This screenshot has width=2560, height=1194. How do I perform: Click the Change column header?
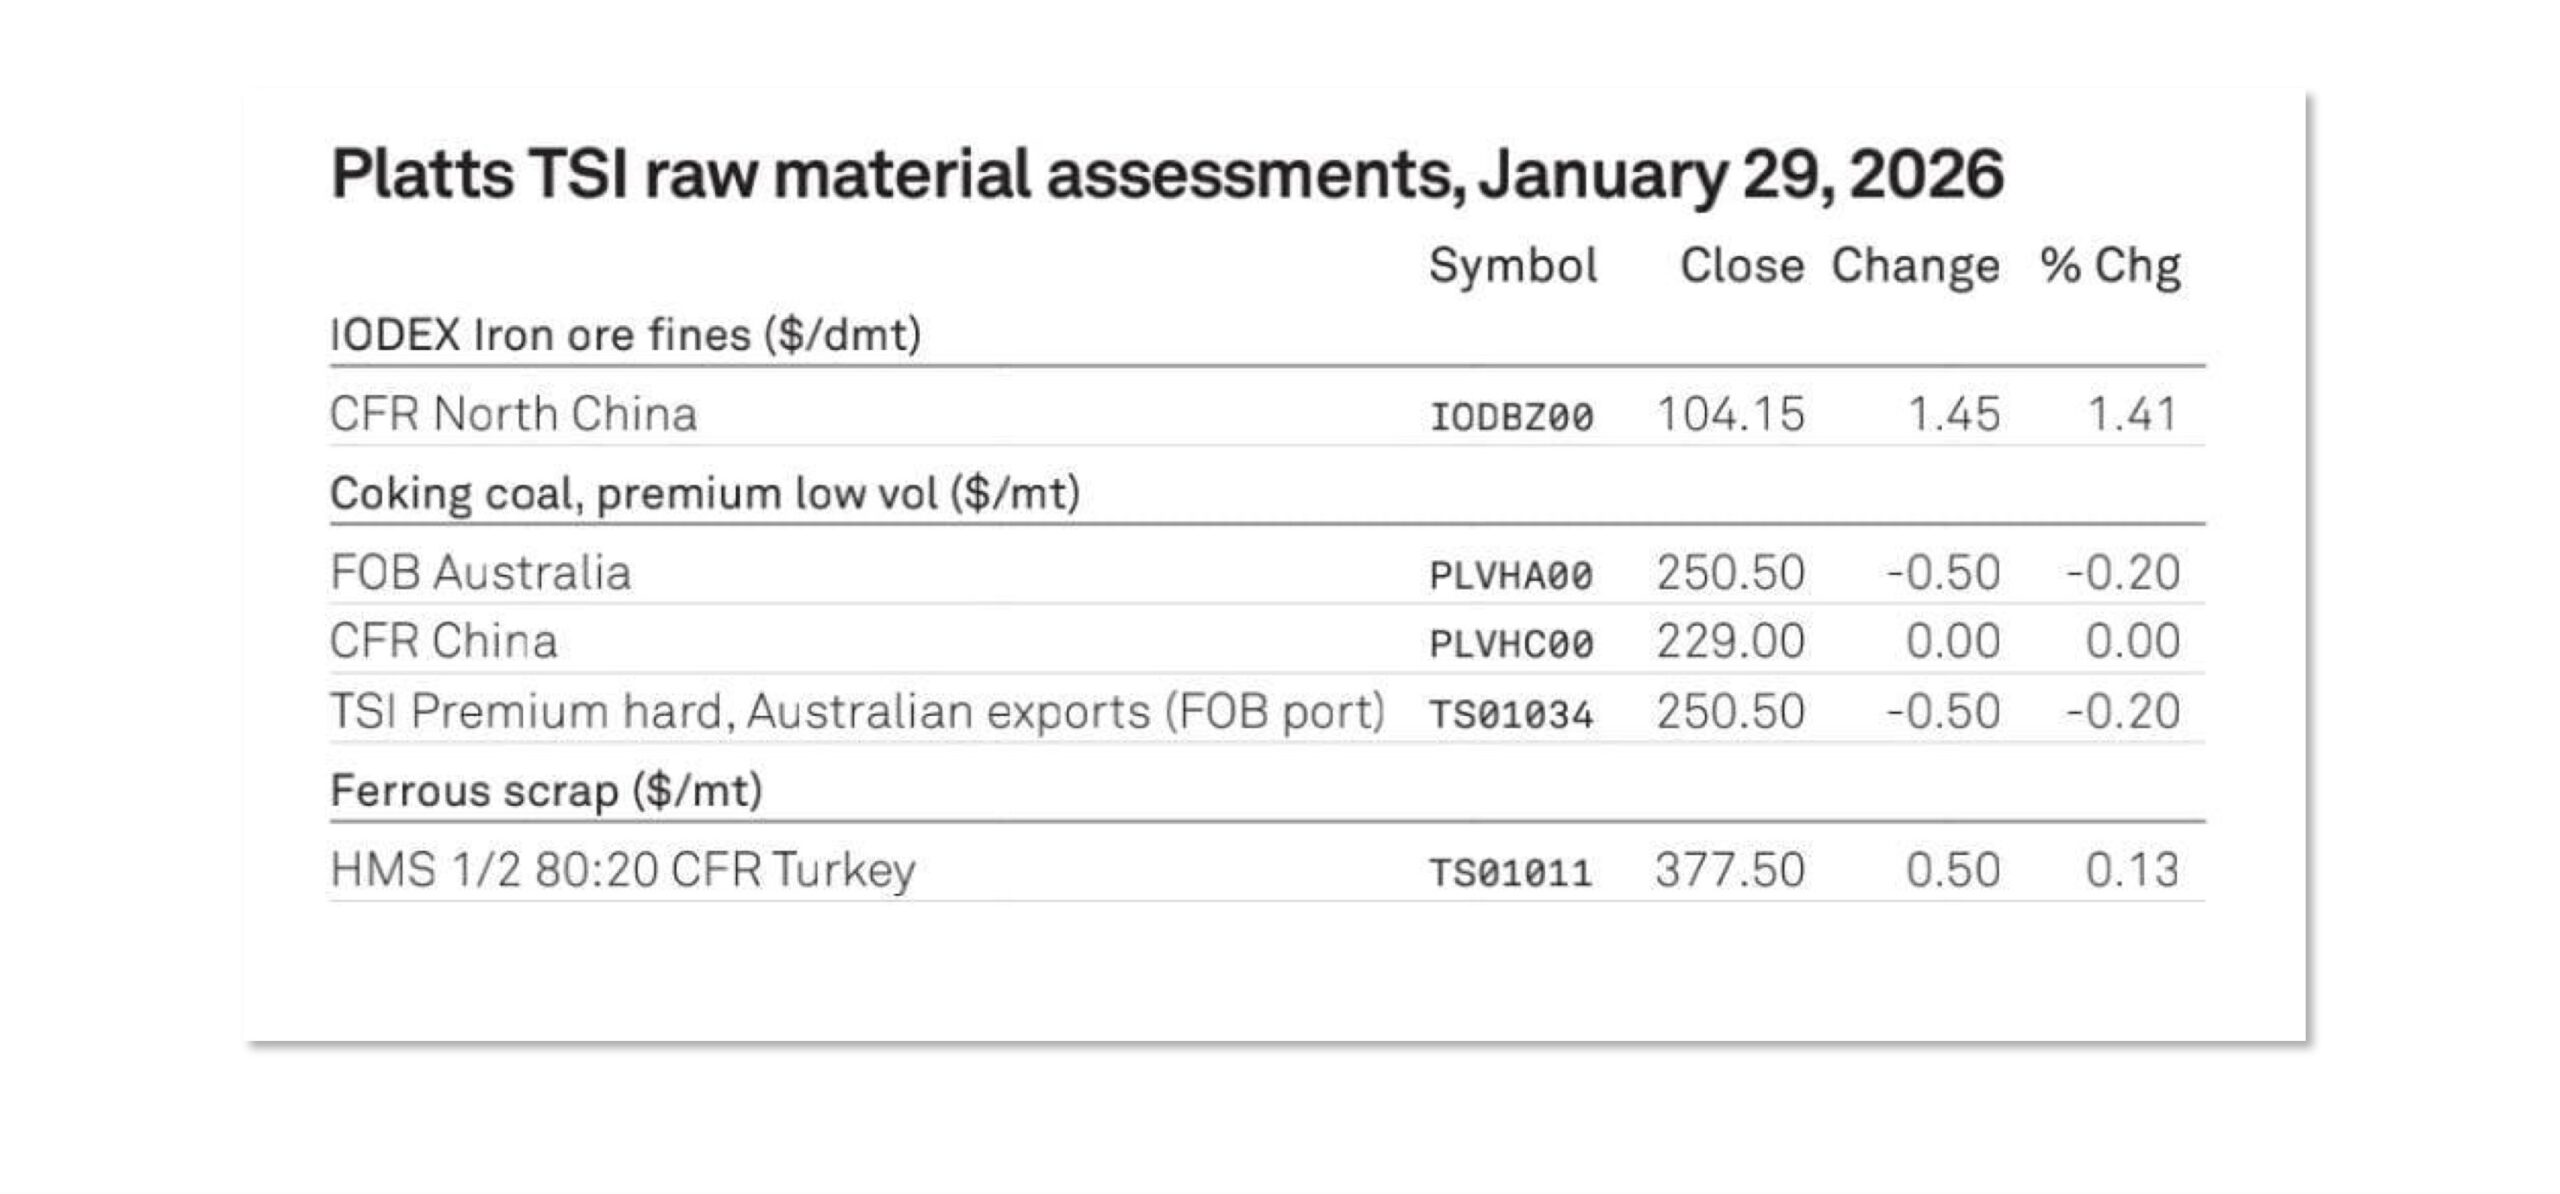pyautogui.click(x=1915, y=266)
